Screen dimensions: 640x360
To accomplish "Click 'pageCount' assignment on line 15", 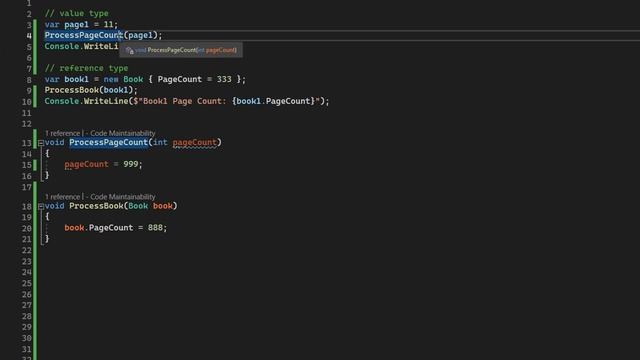I will coord(86,164).
